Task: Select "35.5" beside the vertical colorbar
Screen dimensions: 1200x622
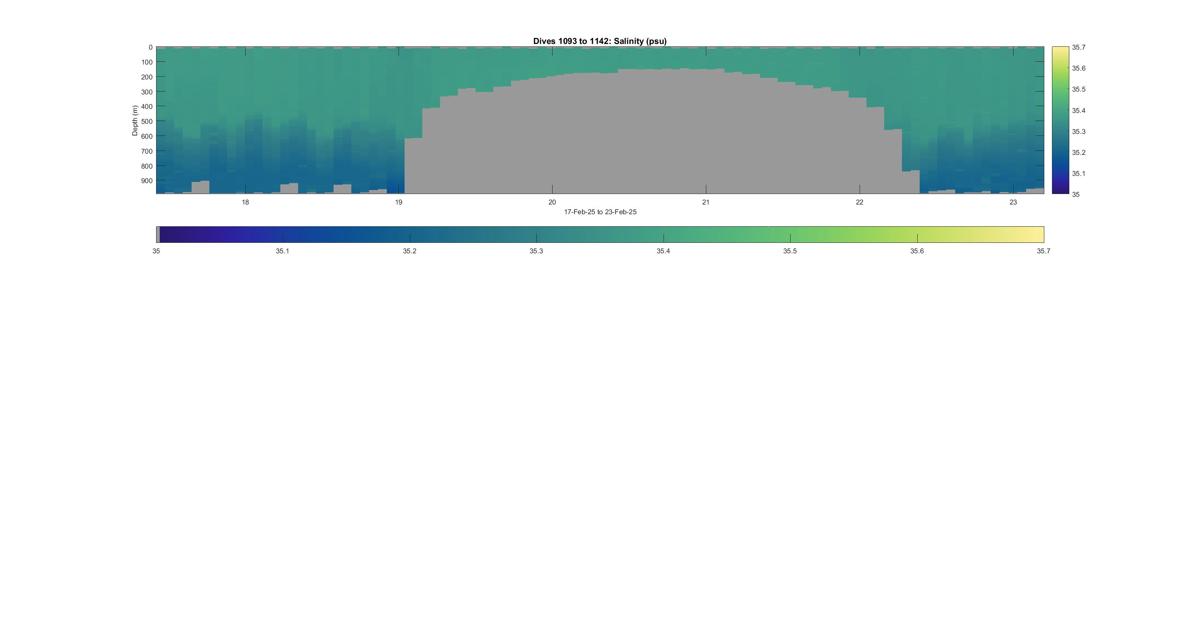Action: click(1079, 89)
